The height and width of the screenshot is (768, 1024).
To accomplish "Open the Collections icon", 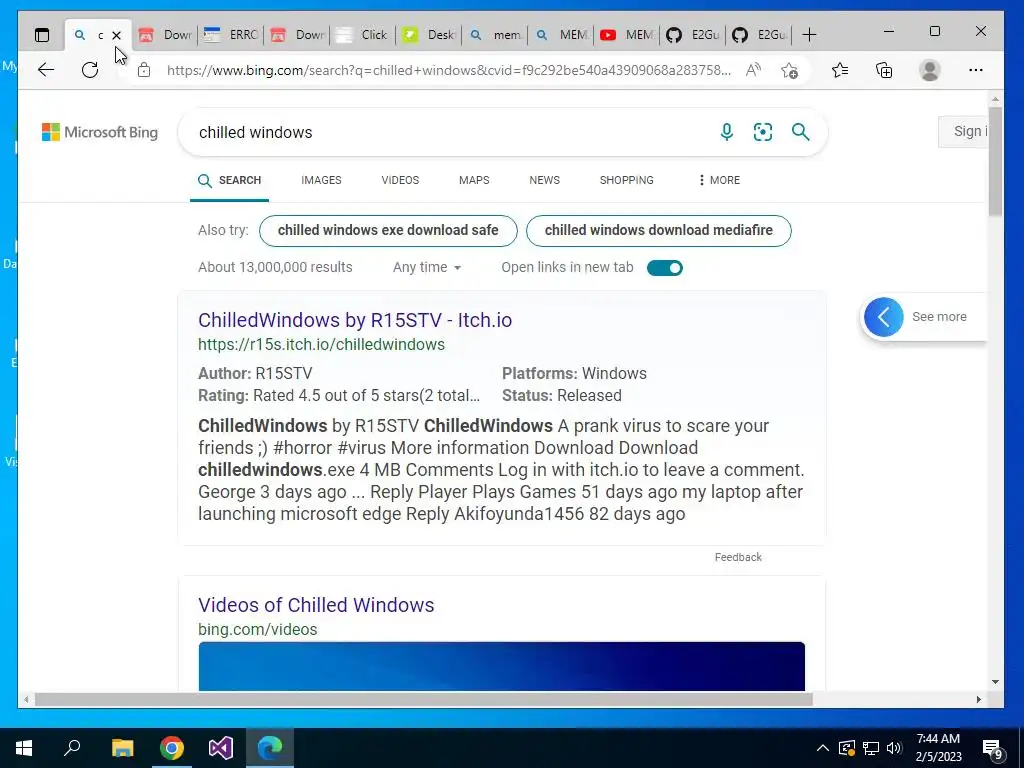I will 884,70.
